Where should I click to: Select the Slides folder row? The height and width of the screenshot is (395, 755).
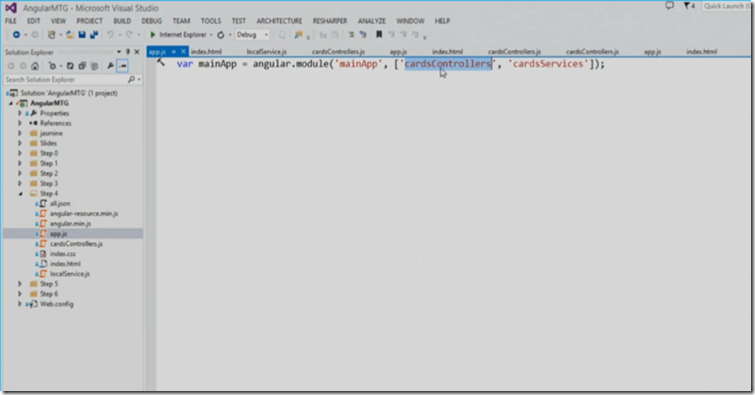pos(48,144)
